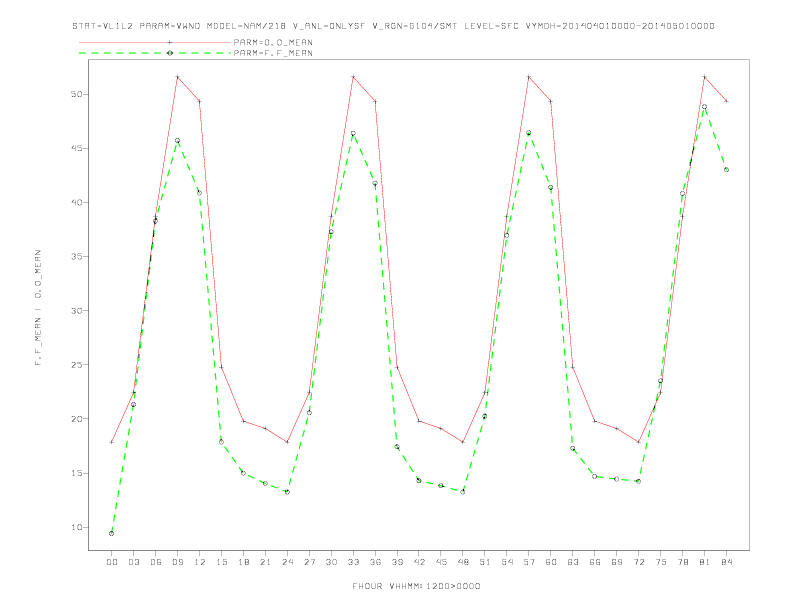Click x-axis tick label 21
Image resolution: width=792 pixels, height=612 pixels.
tap(265, 562)
